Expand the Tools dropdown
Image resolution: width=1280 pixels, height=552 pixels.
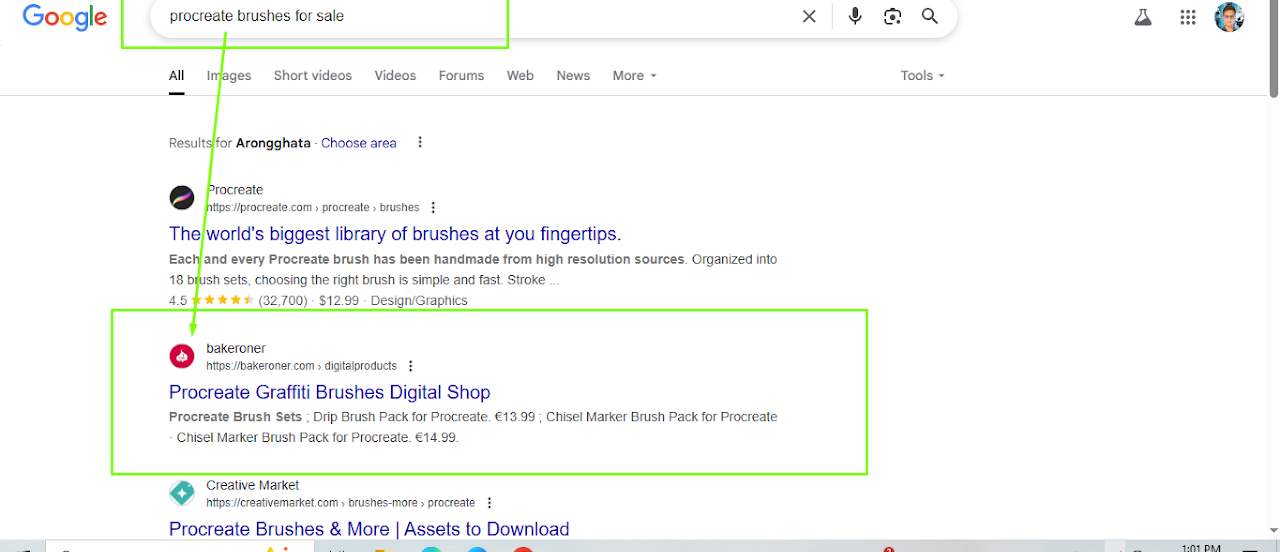pos(921,76)
